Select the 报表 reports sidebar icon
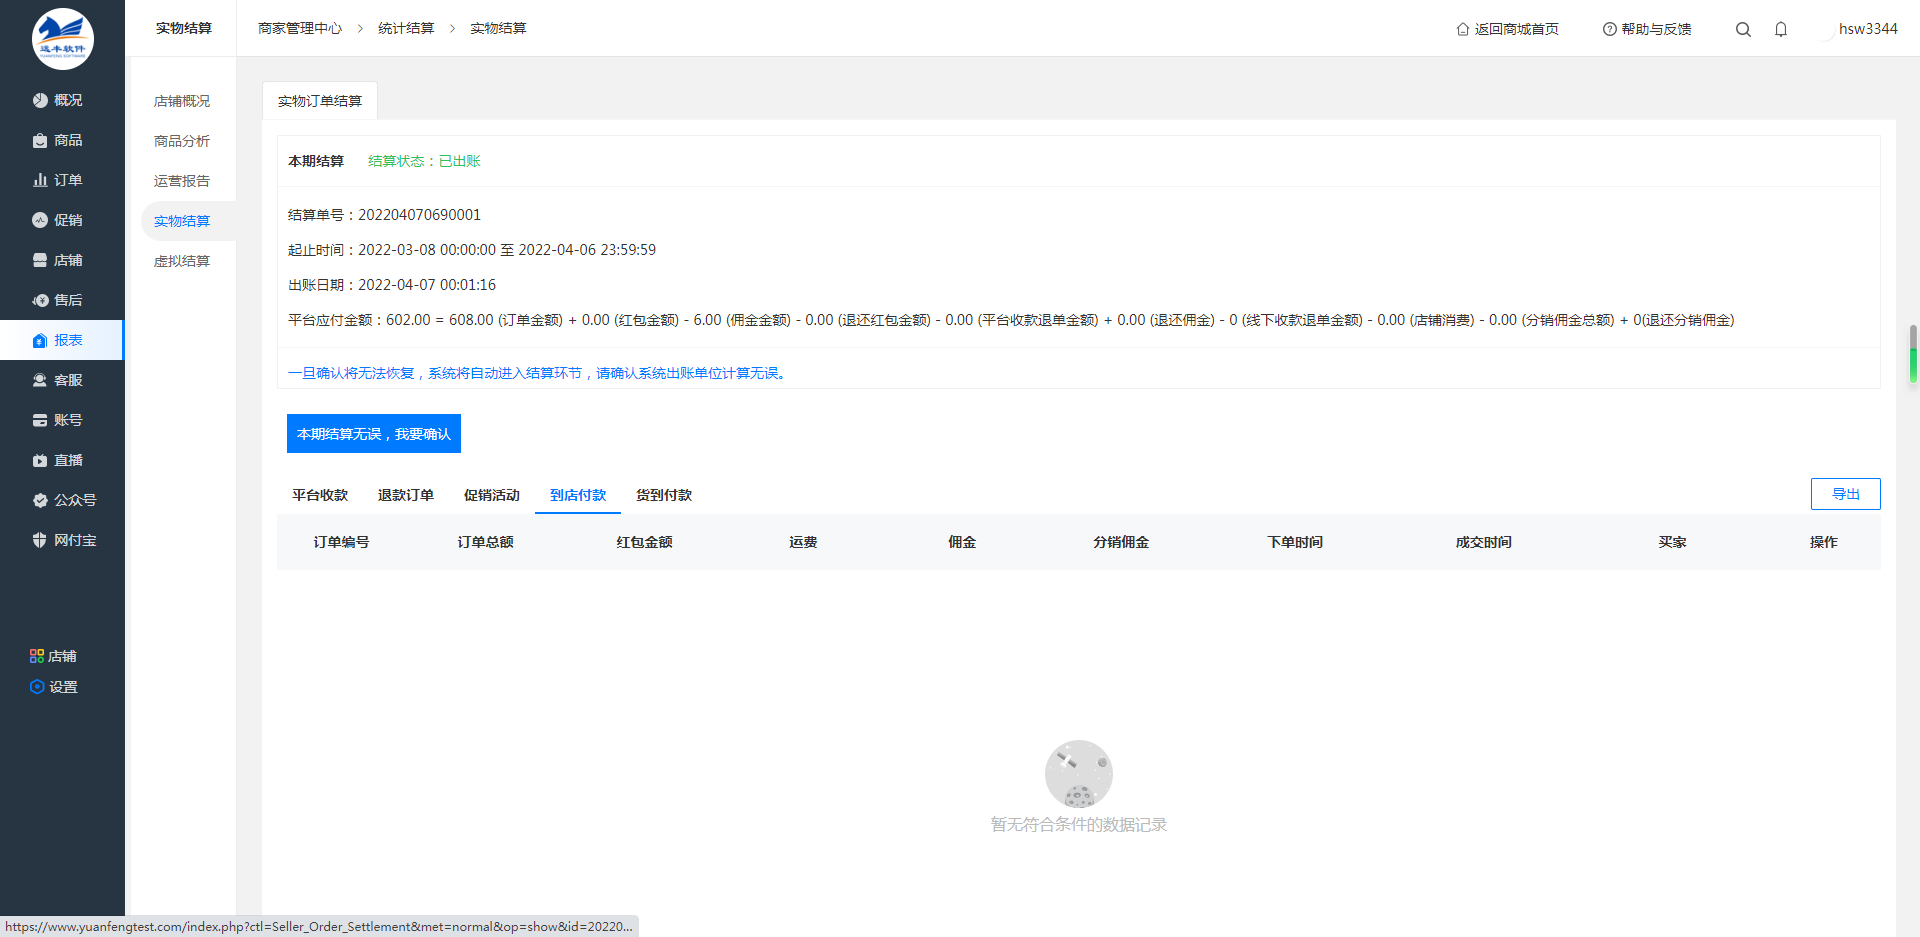The image size is (1920, 937). coord(40,340)
